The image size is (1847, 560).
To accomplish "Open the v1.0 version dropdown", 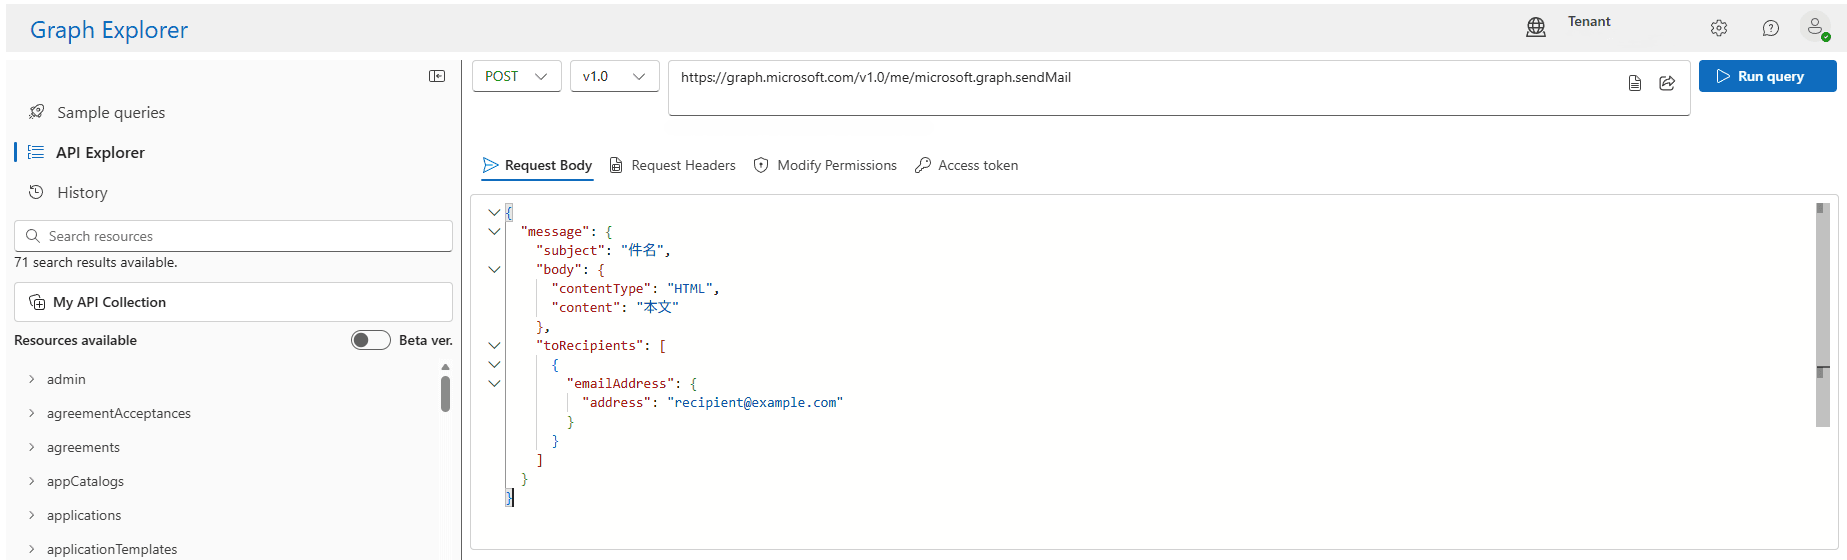I will [614, 76].
